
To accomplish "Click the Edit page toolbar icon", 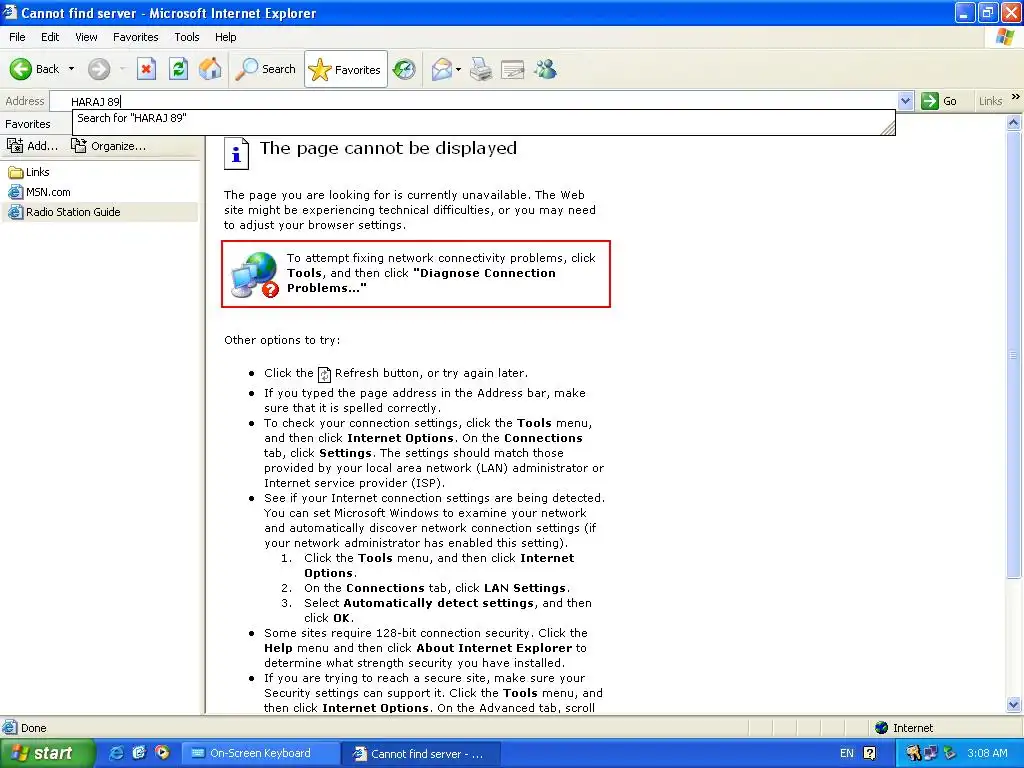I will click(x=513, y=69).
